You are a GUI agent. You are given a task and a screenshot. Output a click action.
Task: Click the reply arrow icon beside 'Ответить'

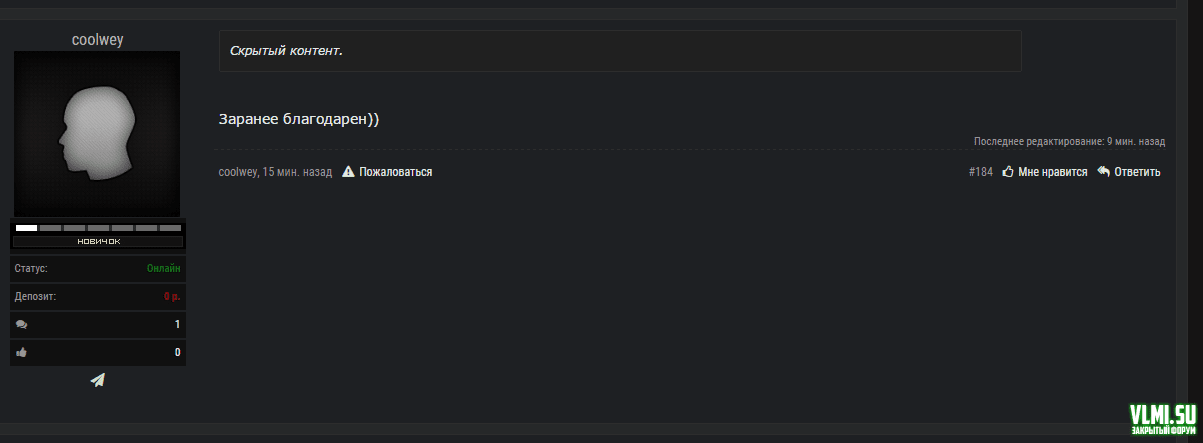1104,172
